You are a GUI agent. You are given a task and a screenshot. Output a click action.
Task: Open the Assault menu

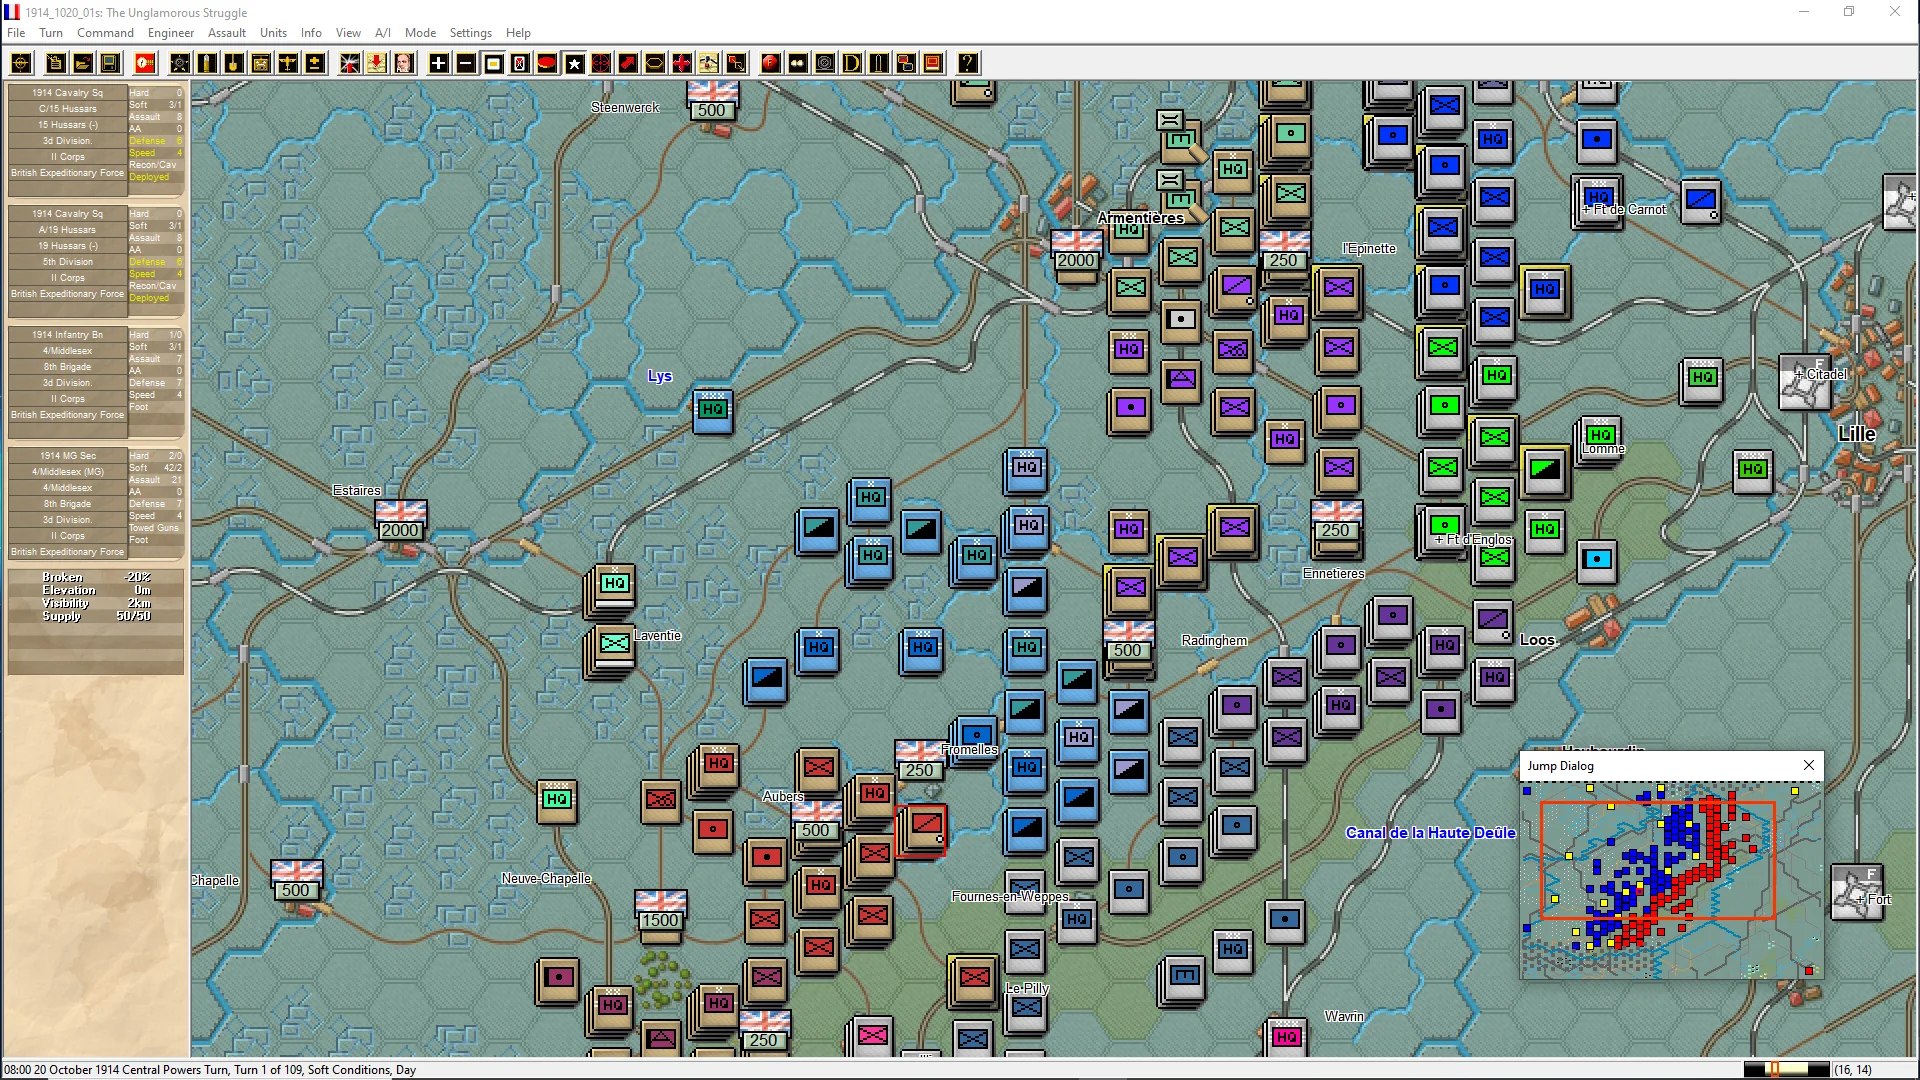point(227,33)
